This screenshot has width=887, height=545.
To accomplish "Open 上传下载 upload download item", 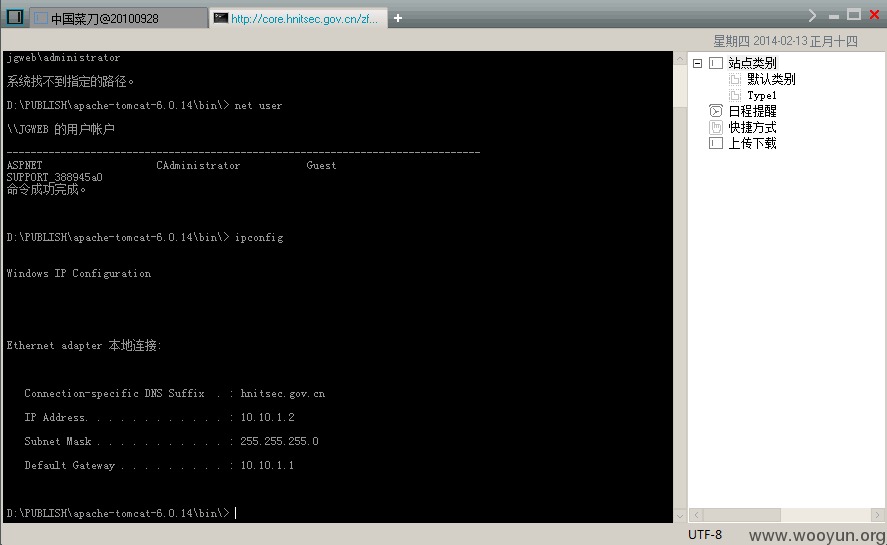I will [752, 143].
